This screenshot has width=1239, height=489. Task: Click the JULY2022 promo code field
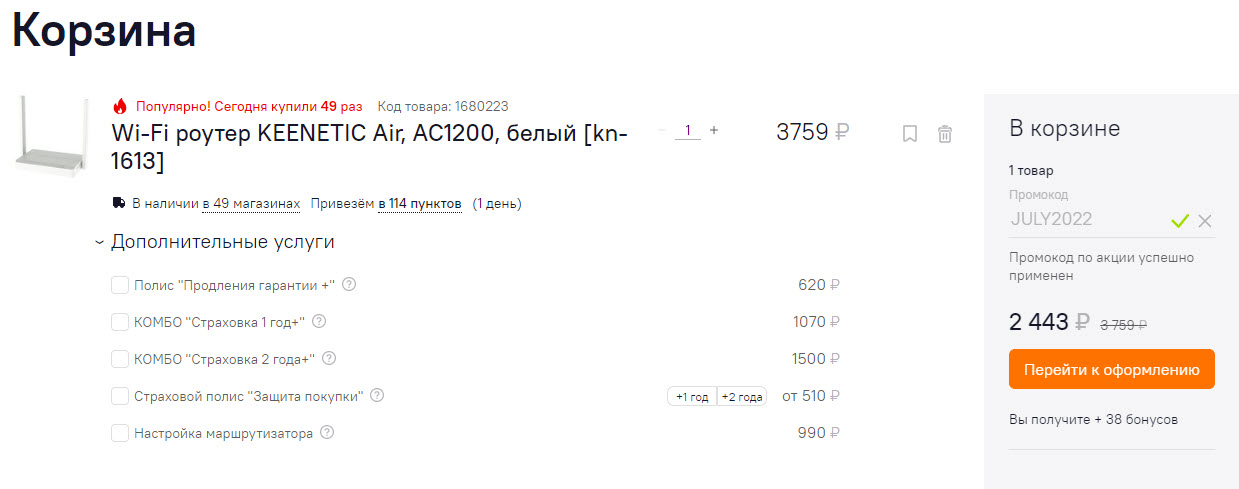[1085, 220]
